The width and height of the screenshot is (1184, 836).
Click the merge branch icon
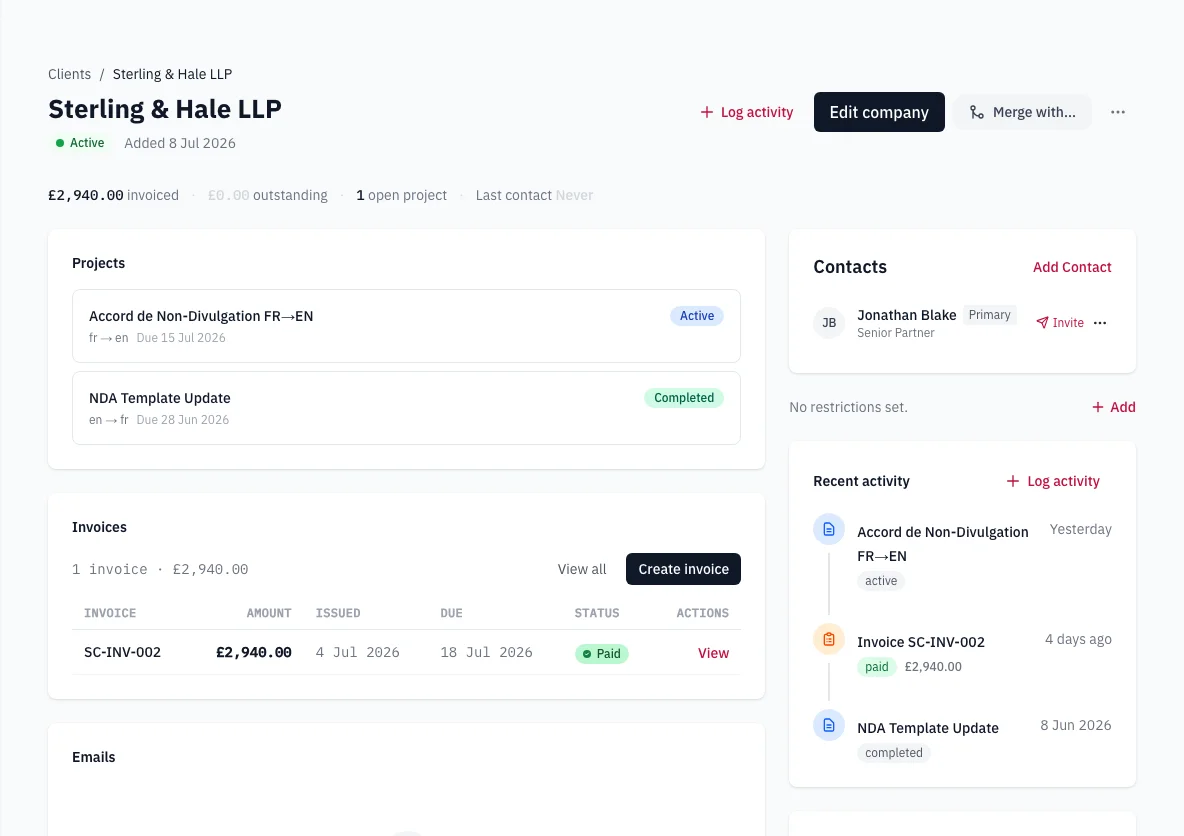pyautogui.click(x=976, y=112)
